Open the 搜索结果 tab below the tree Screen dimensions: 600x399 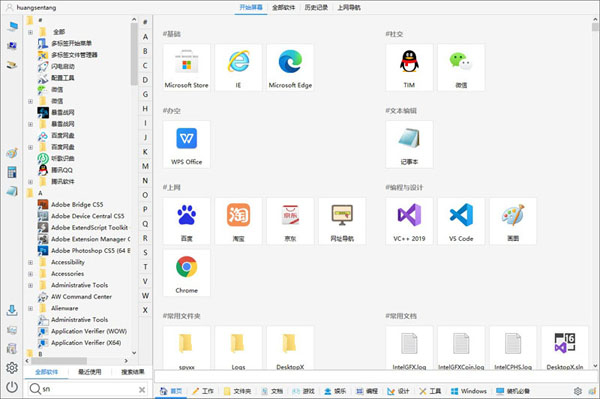pos(132,372)
